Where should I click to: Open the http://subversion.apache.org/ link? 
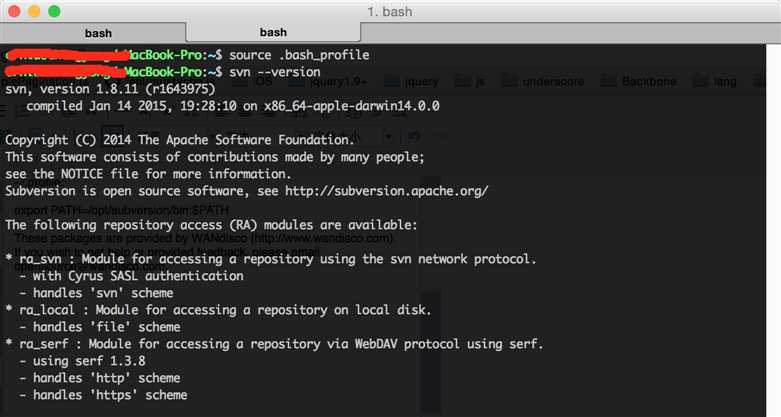tap(387, 191)
